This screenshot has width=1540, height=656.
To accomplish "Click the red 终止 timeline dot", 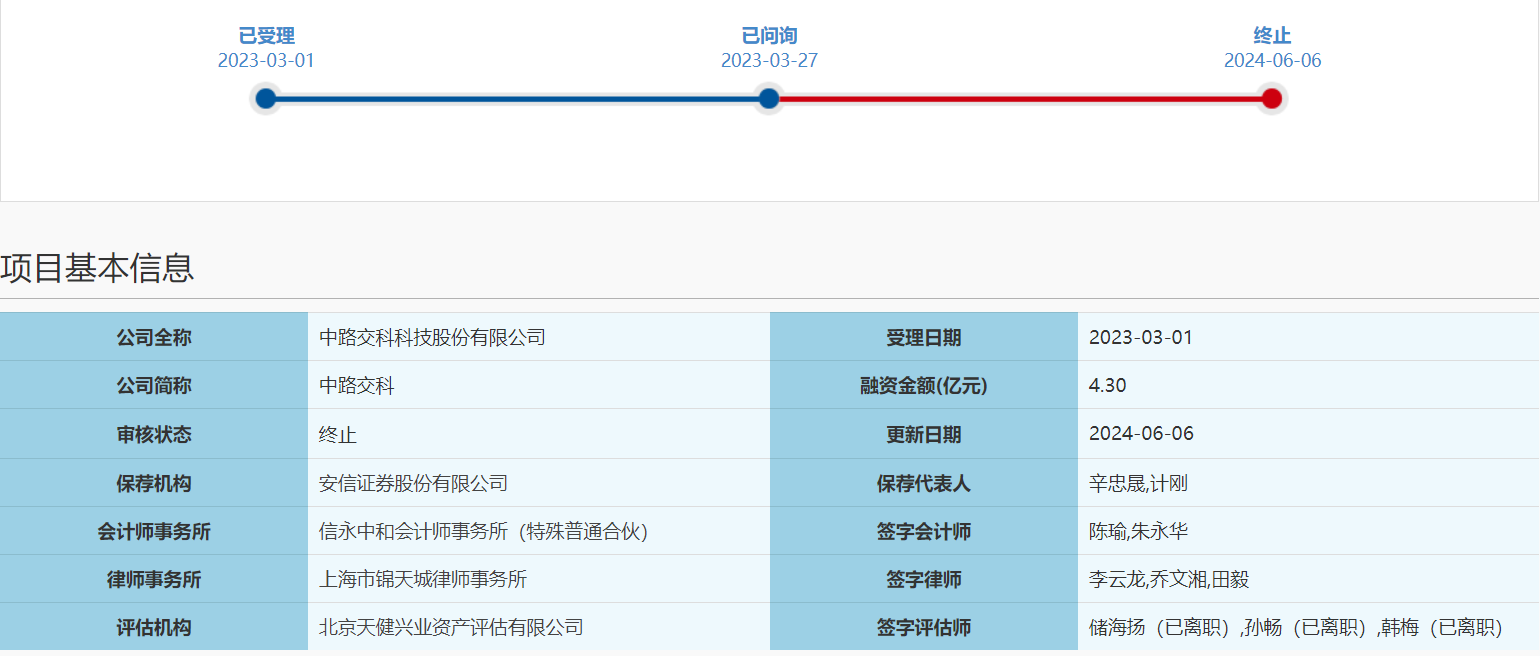I will (1271, 98).
